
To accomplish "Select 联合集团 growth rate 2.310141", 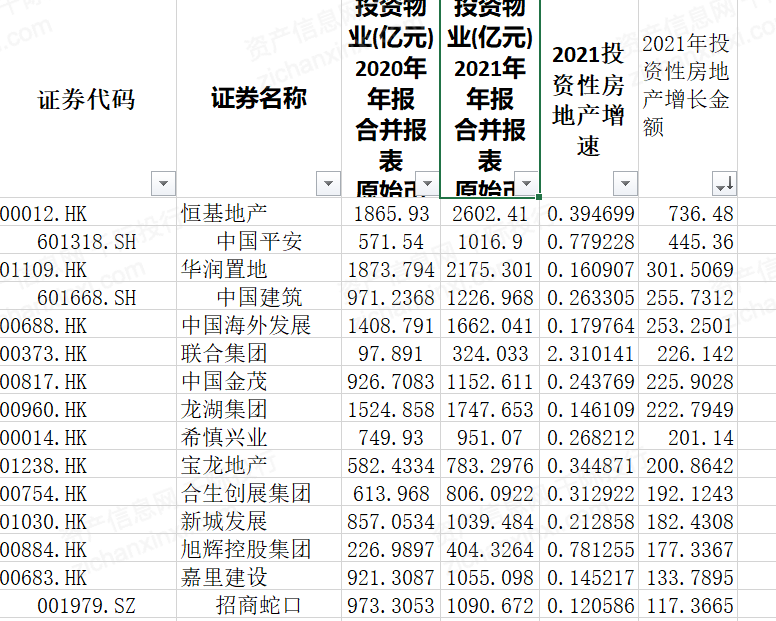I will click(x=589, y=354).
